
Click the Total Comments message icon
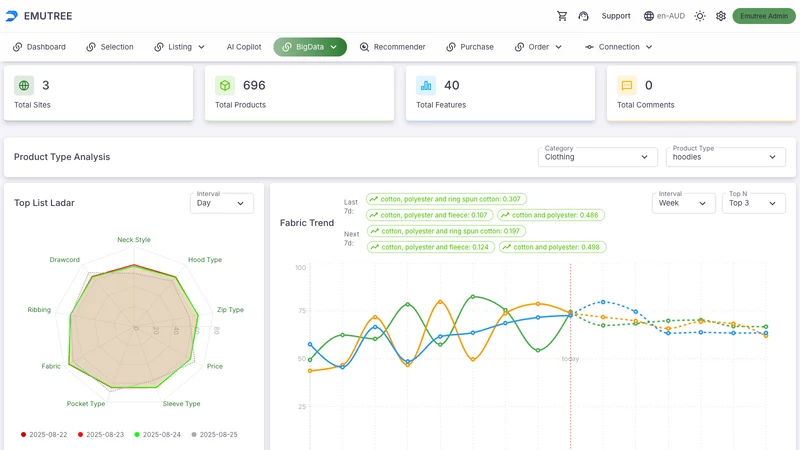click(x=627, y=86)
